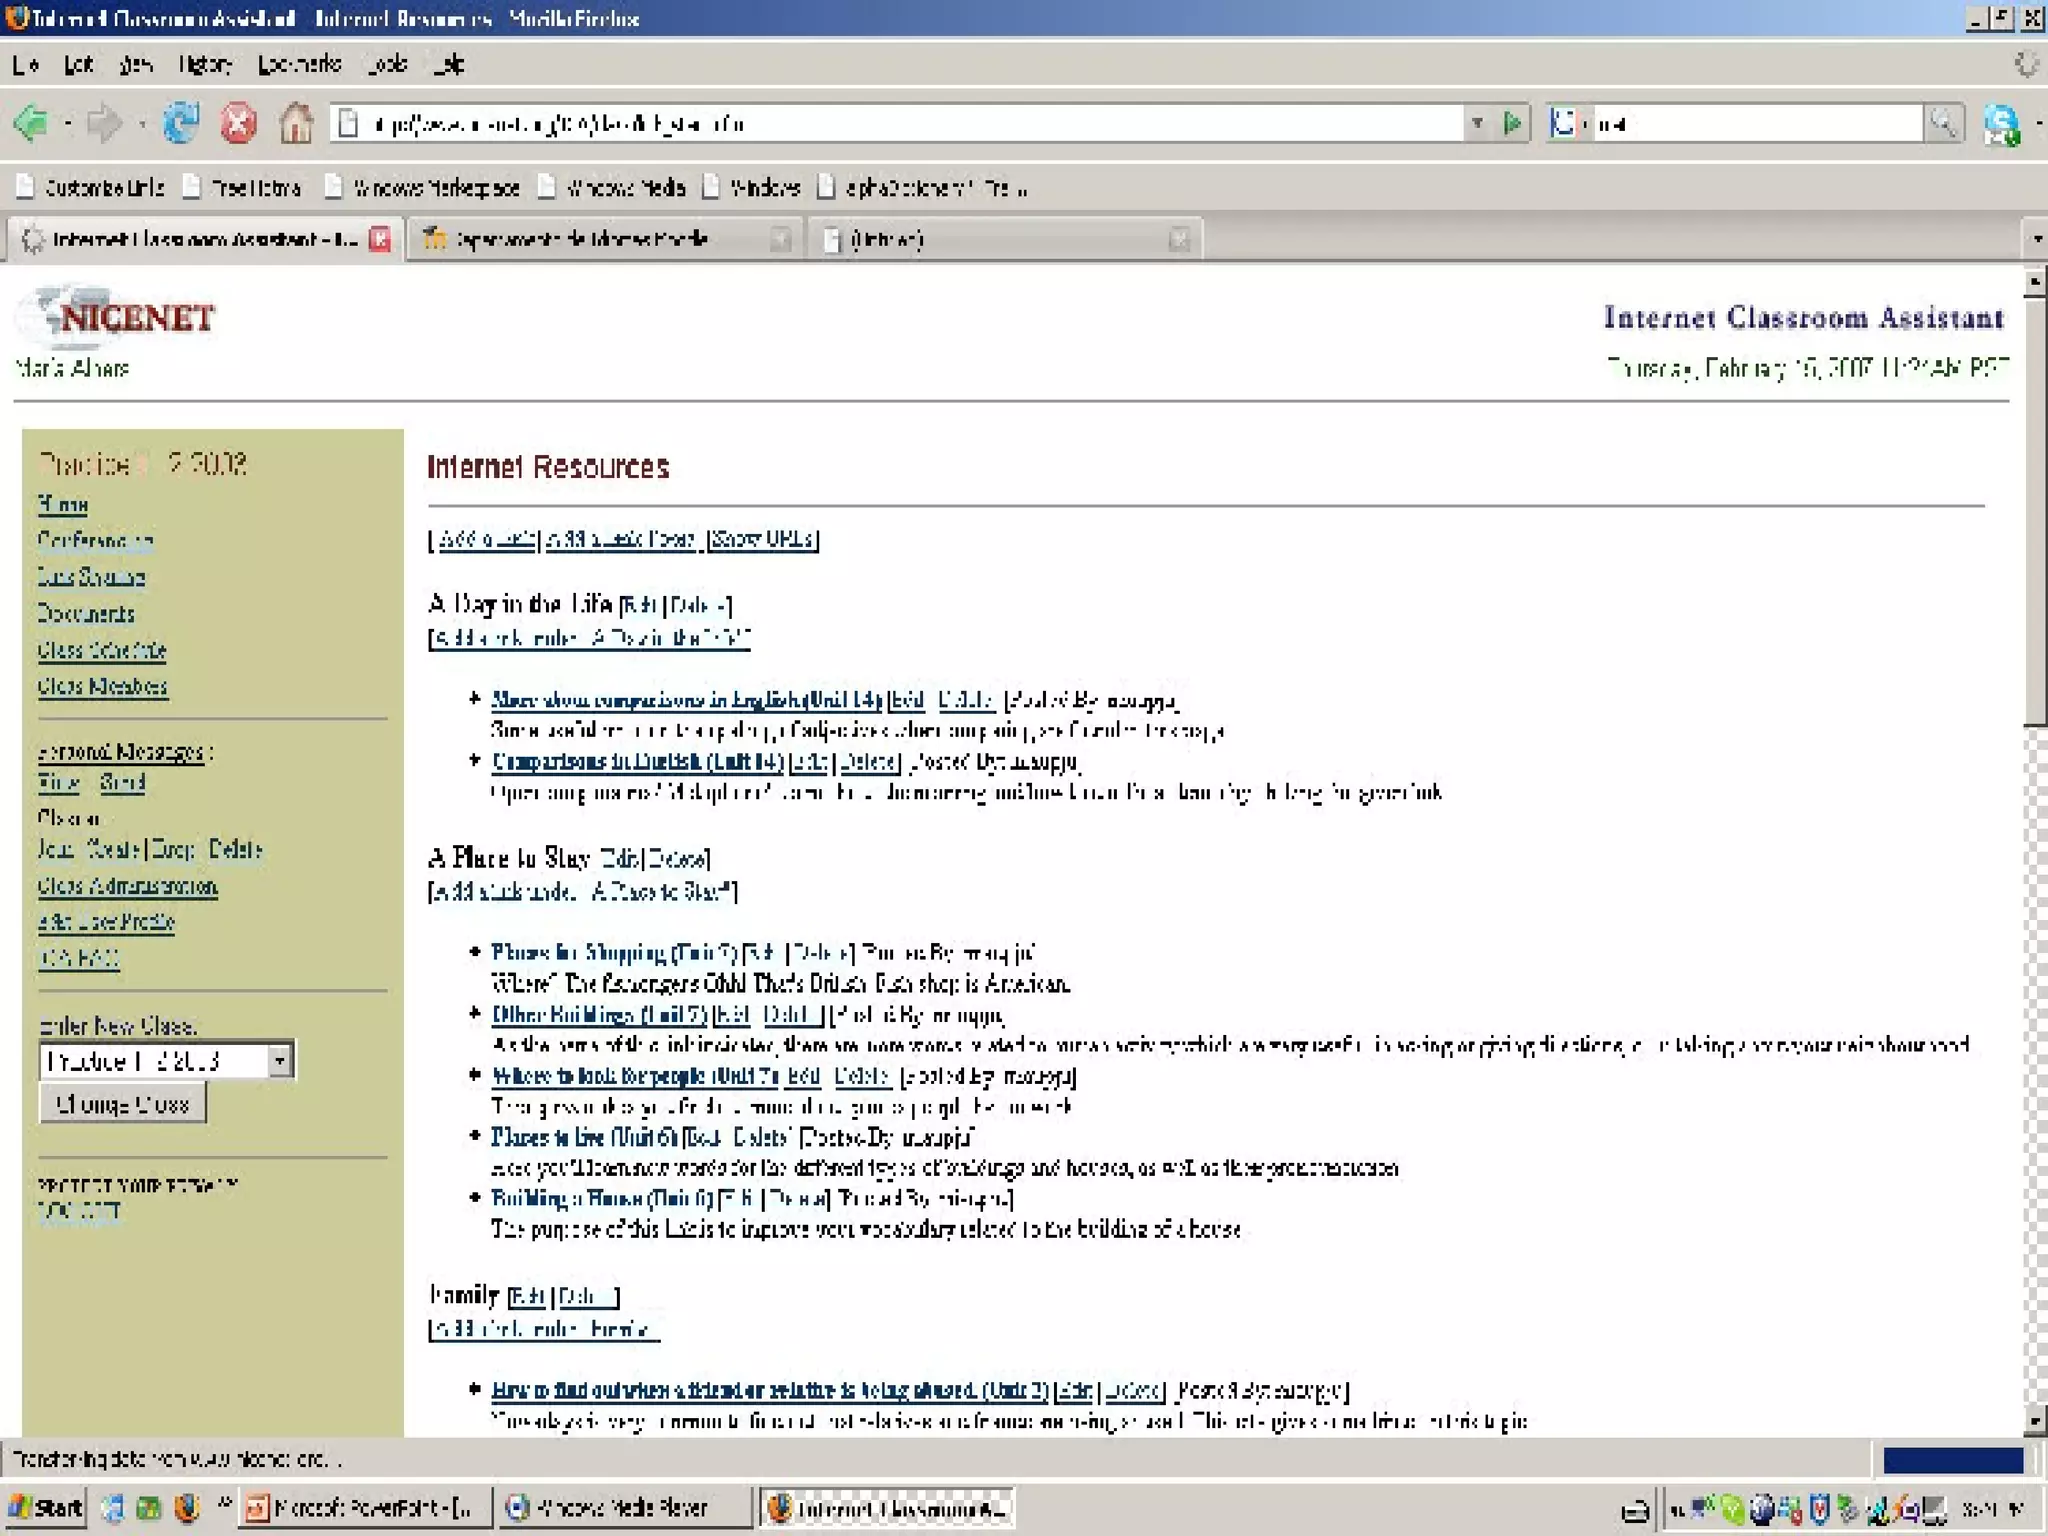Open the tab list dropdown arrow
The image size is (2048, 1536).
[x=2037, y=239]
